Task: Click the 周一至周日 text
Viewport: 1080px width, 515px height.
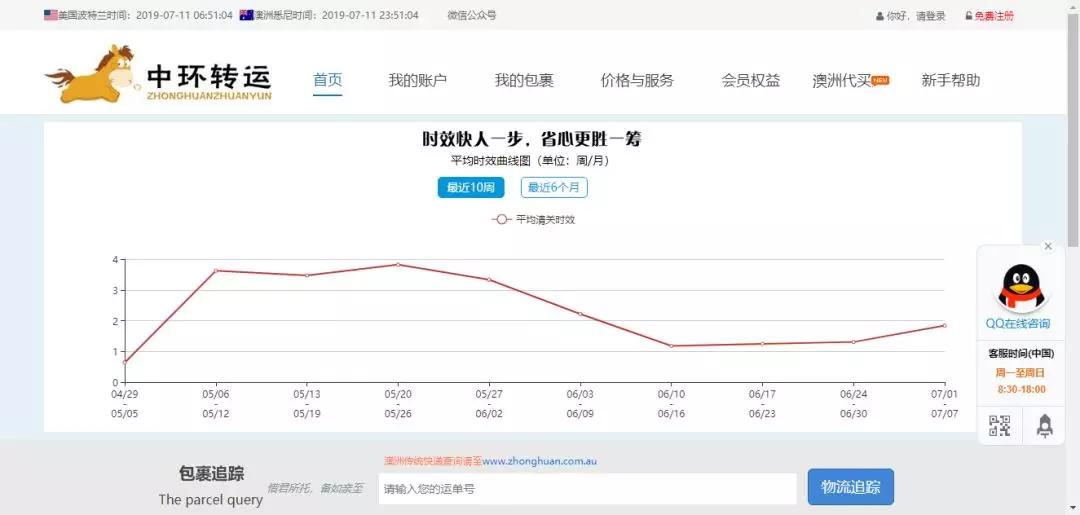Action: (1020, 372)
